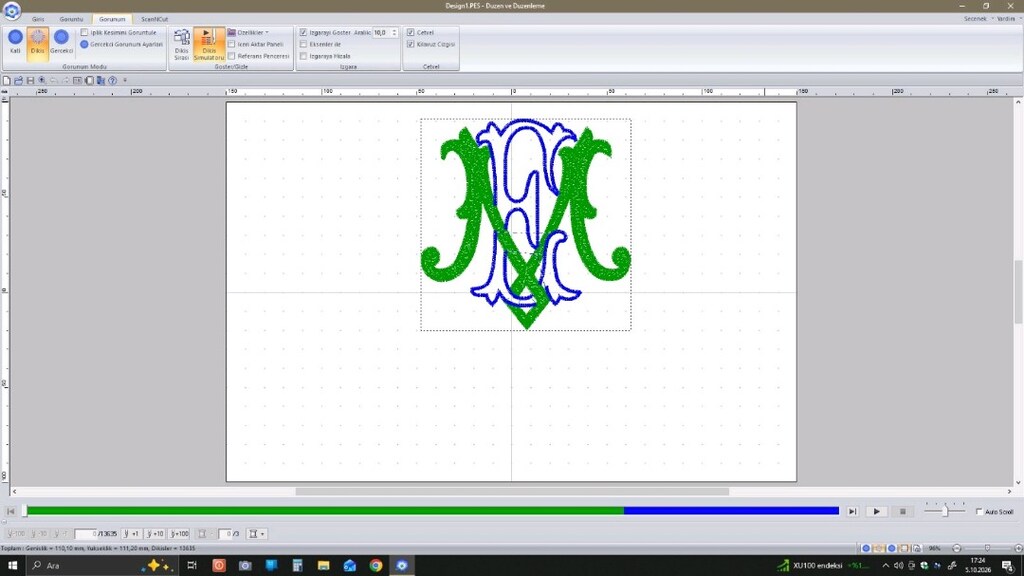Open the color step dropdown near stitch counter

tap(257, 534)
